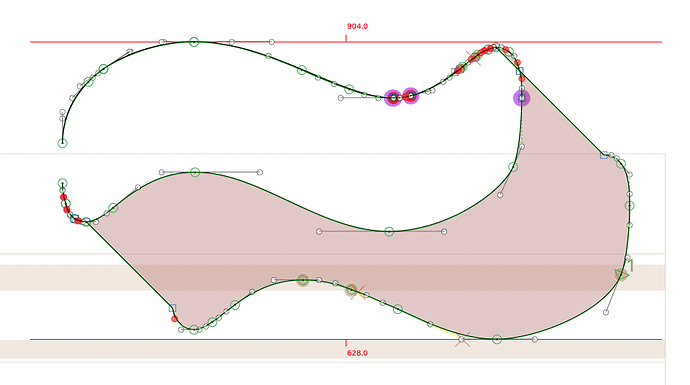690x385 pixels.
Task: Click the red dot below bottom-left blue corner node
Action: click(x=175, y=319)
